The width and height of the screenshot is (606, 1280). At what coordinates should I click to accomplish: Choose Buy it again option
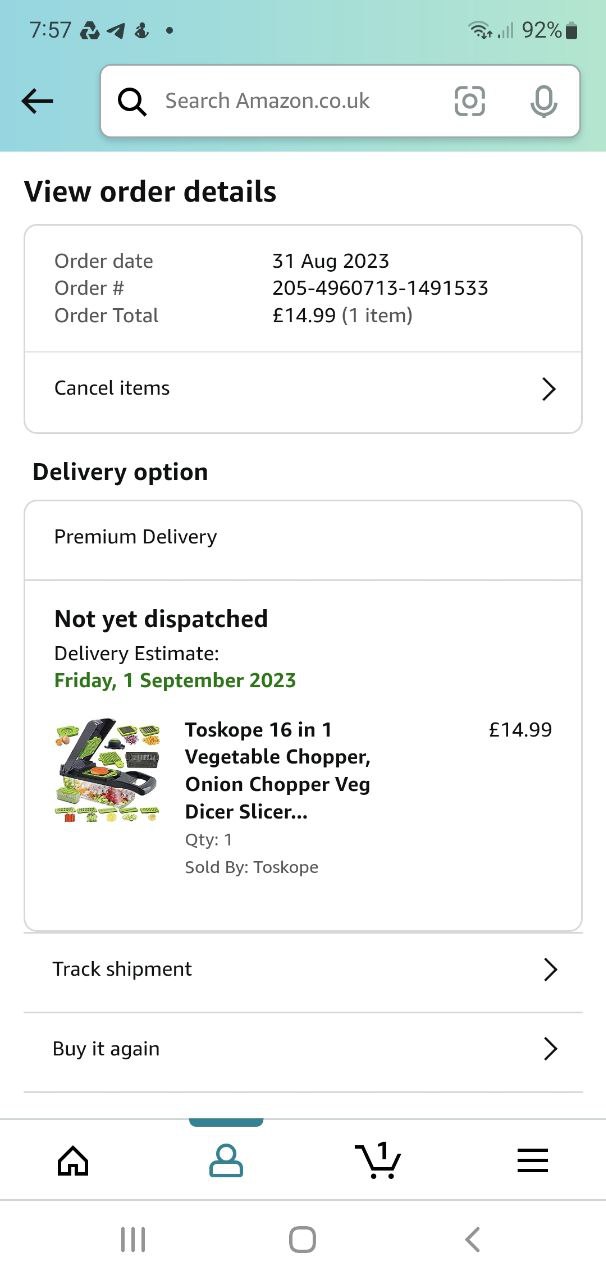click(106, 1049)
